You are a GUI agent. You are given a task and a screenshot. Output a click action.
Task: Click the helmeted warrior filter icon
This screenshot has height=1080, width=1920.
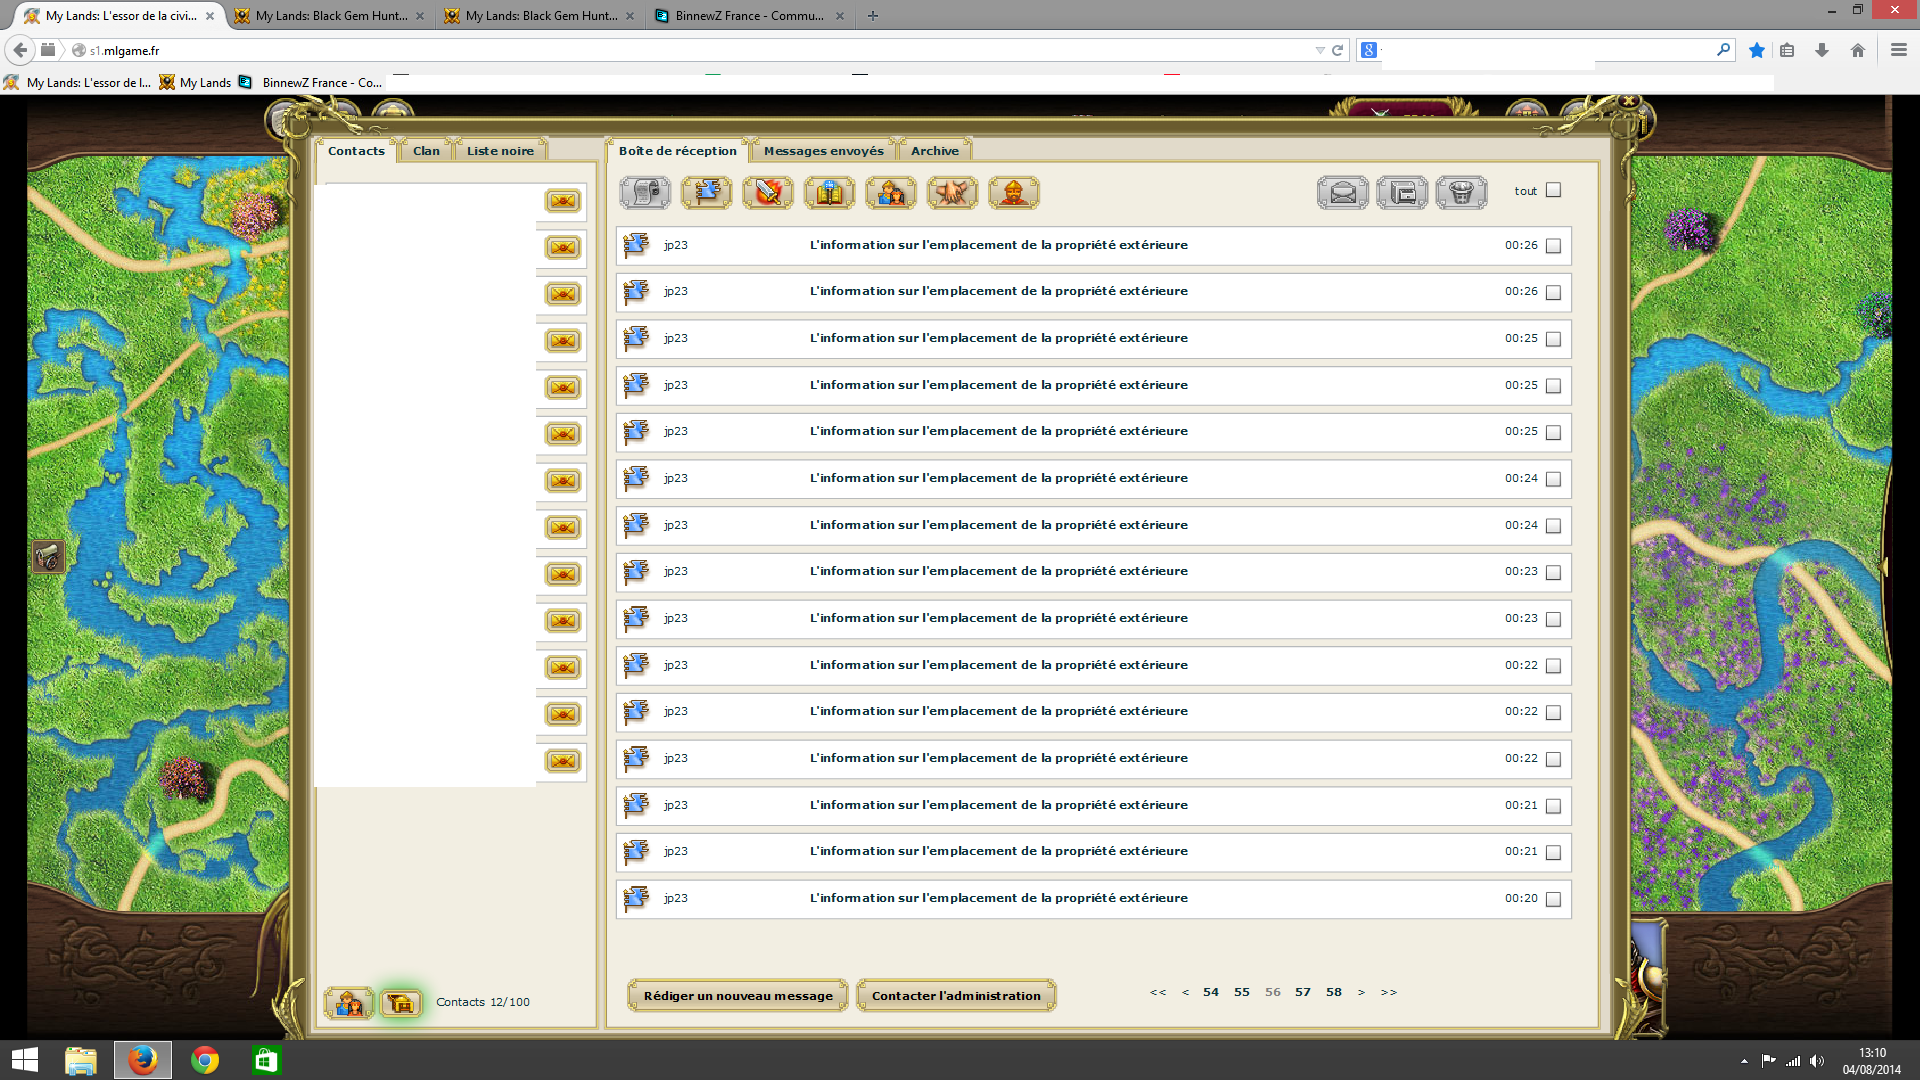click(x=1013, y=192)
